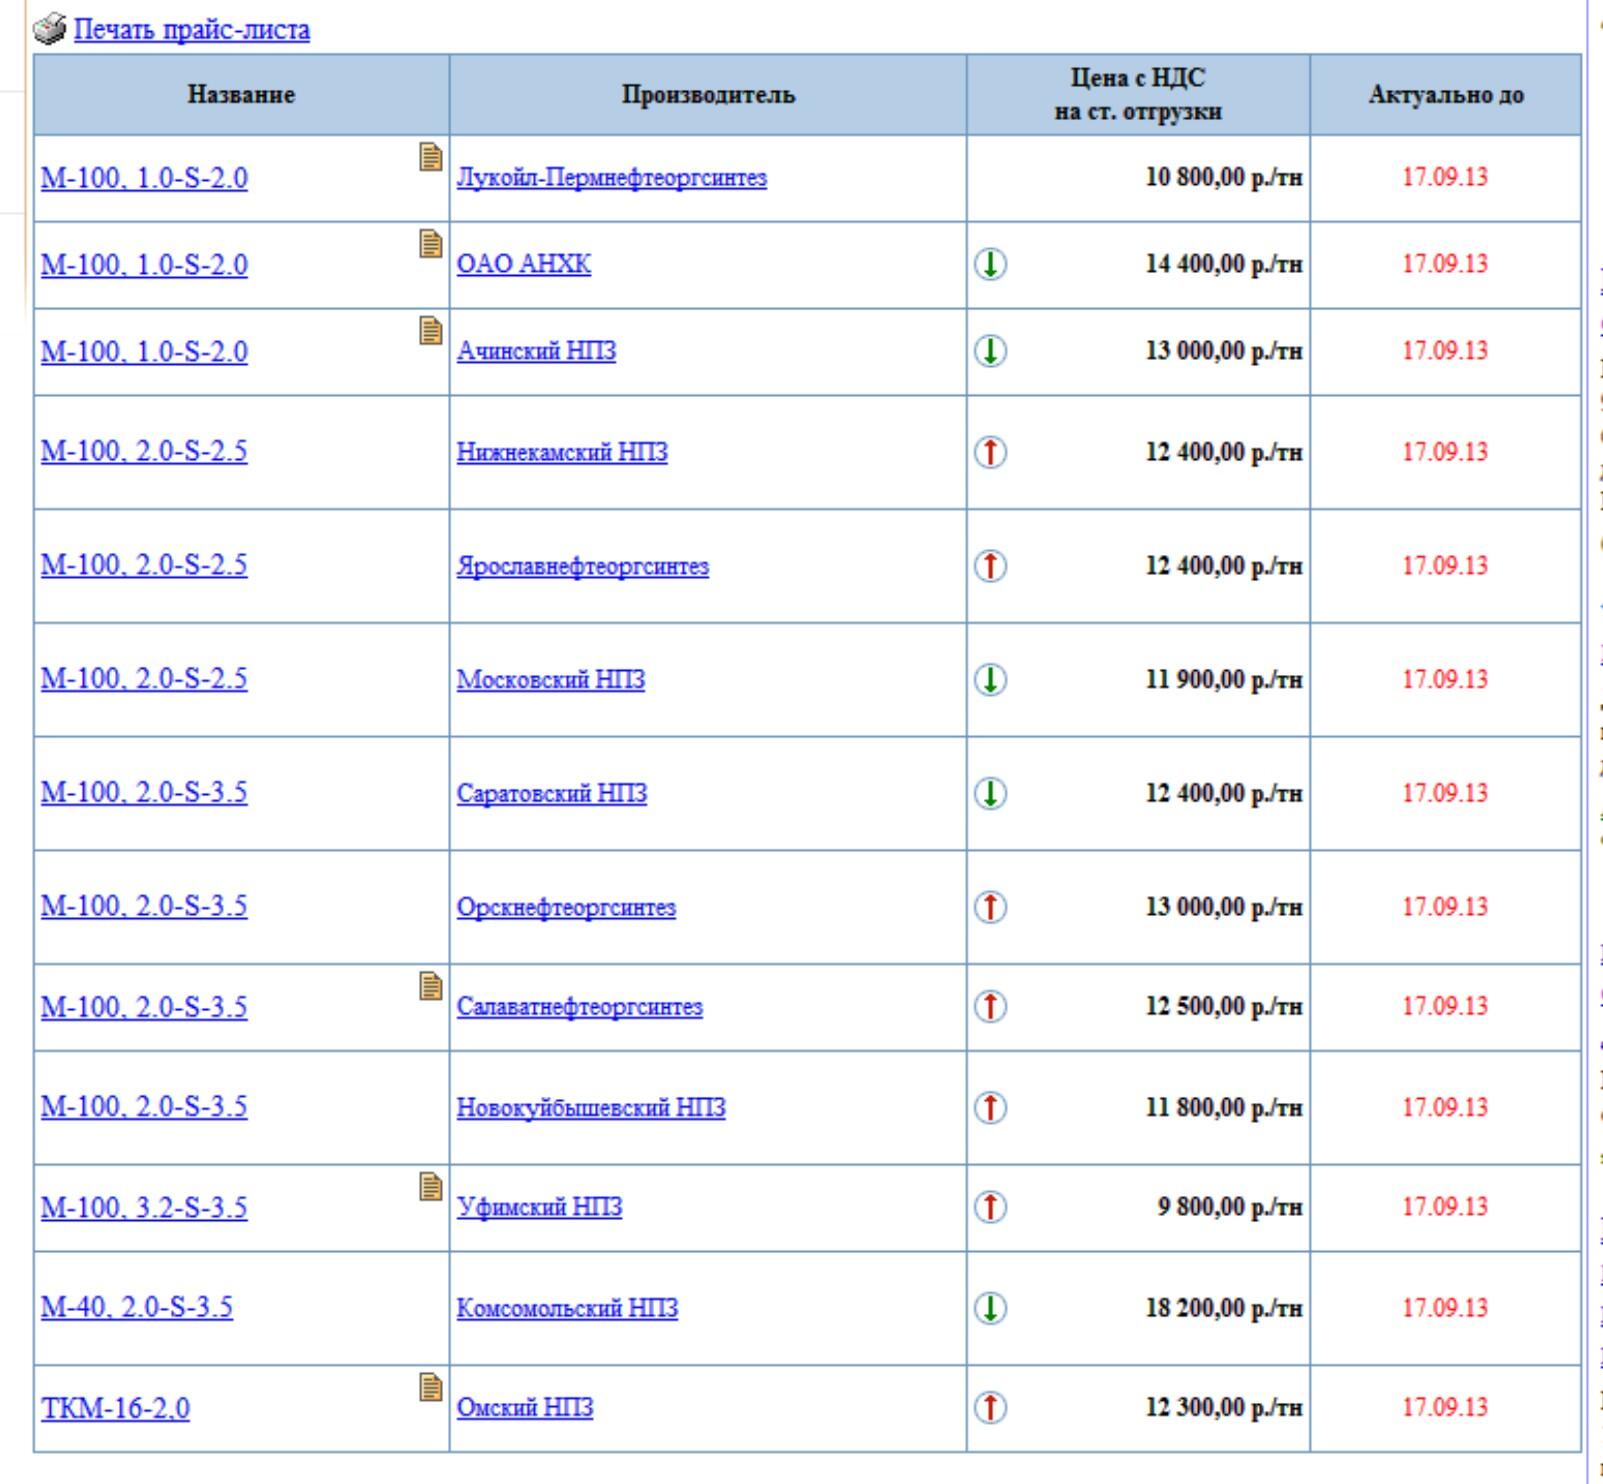Click the green down arrow in the ОАО АНХК row
The image size is (1603, 1484).
click(x=991, y=265)
